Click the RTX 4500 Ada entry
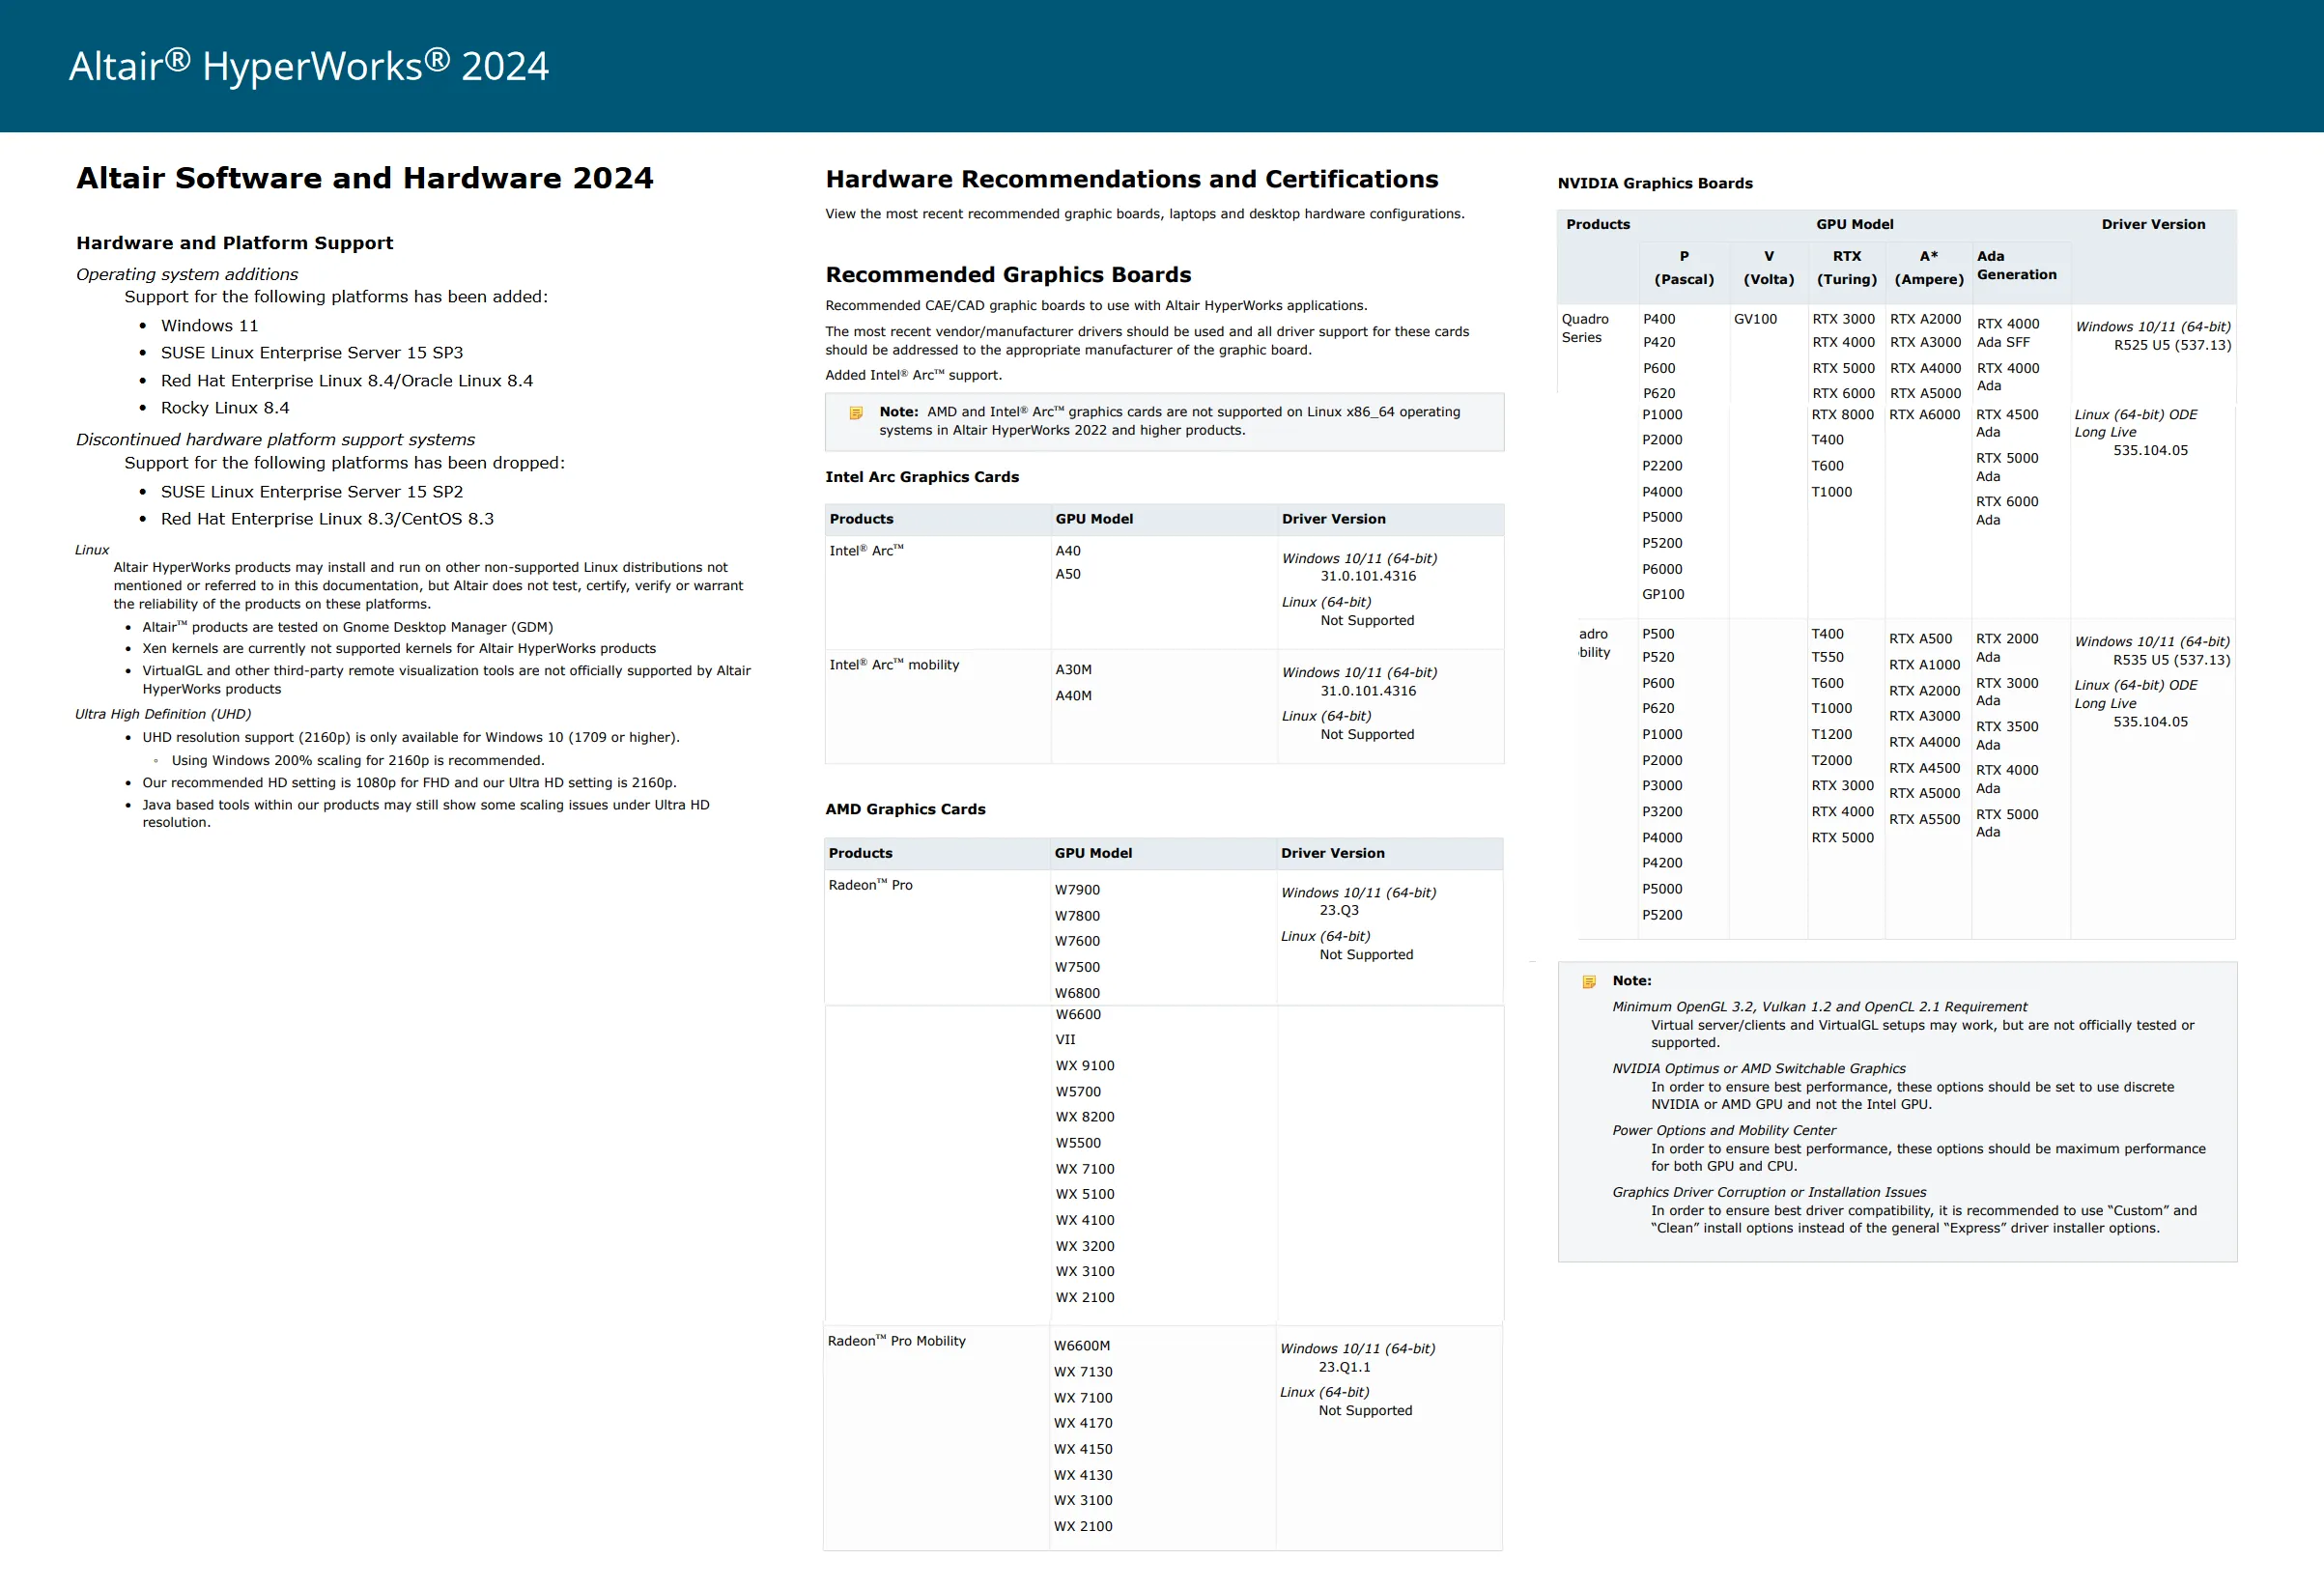2324x1587 pixels. point(2007,423)
